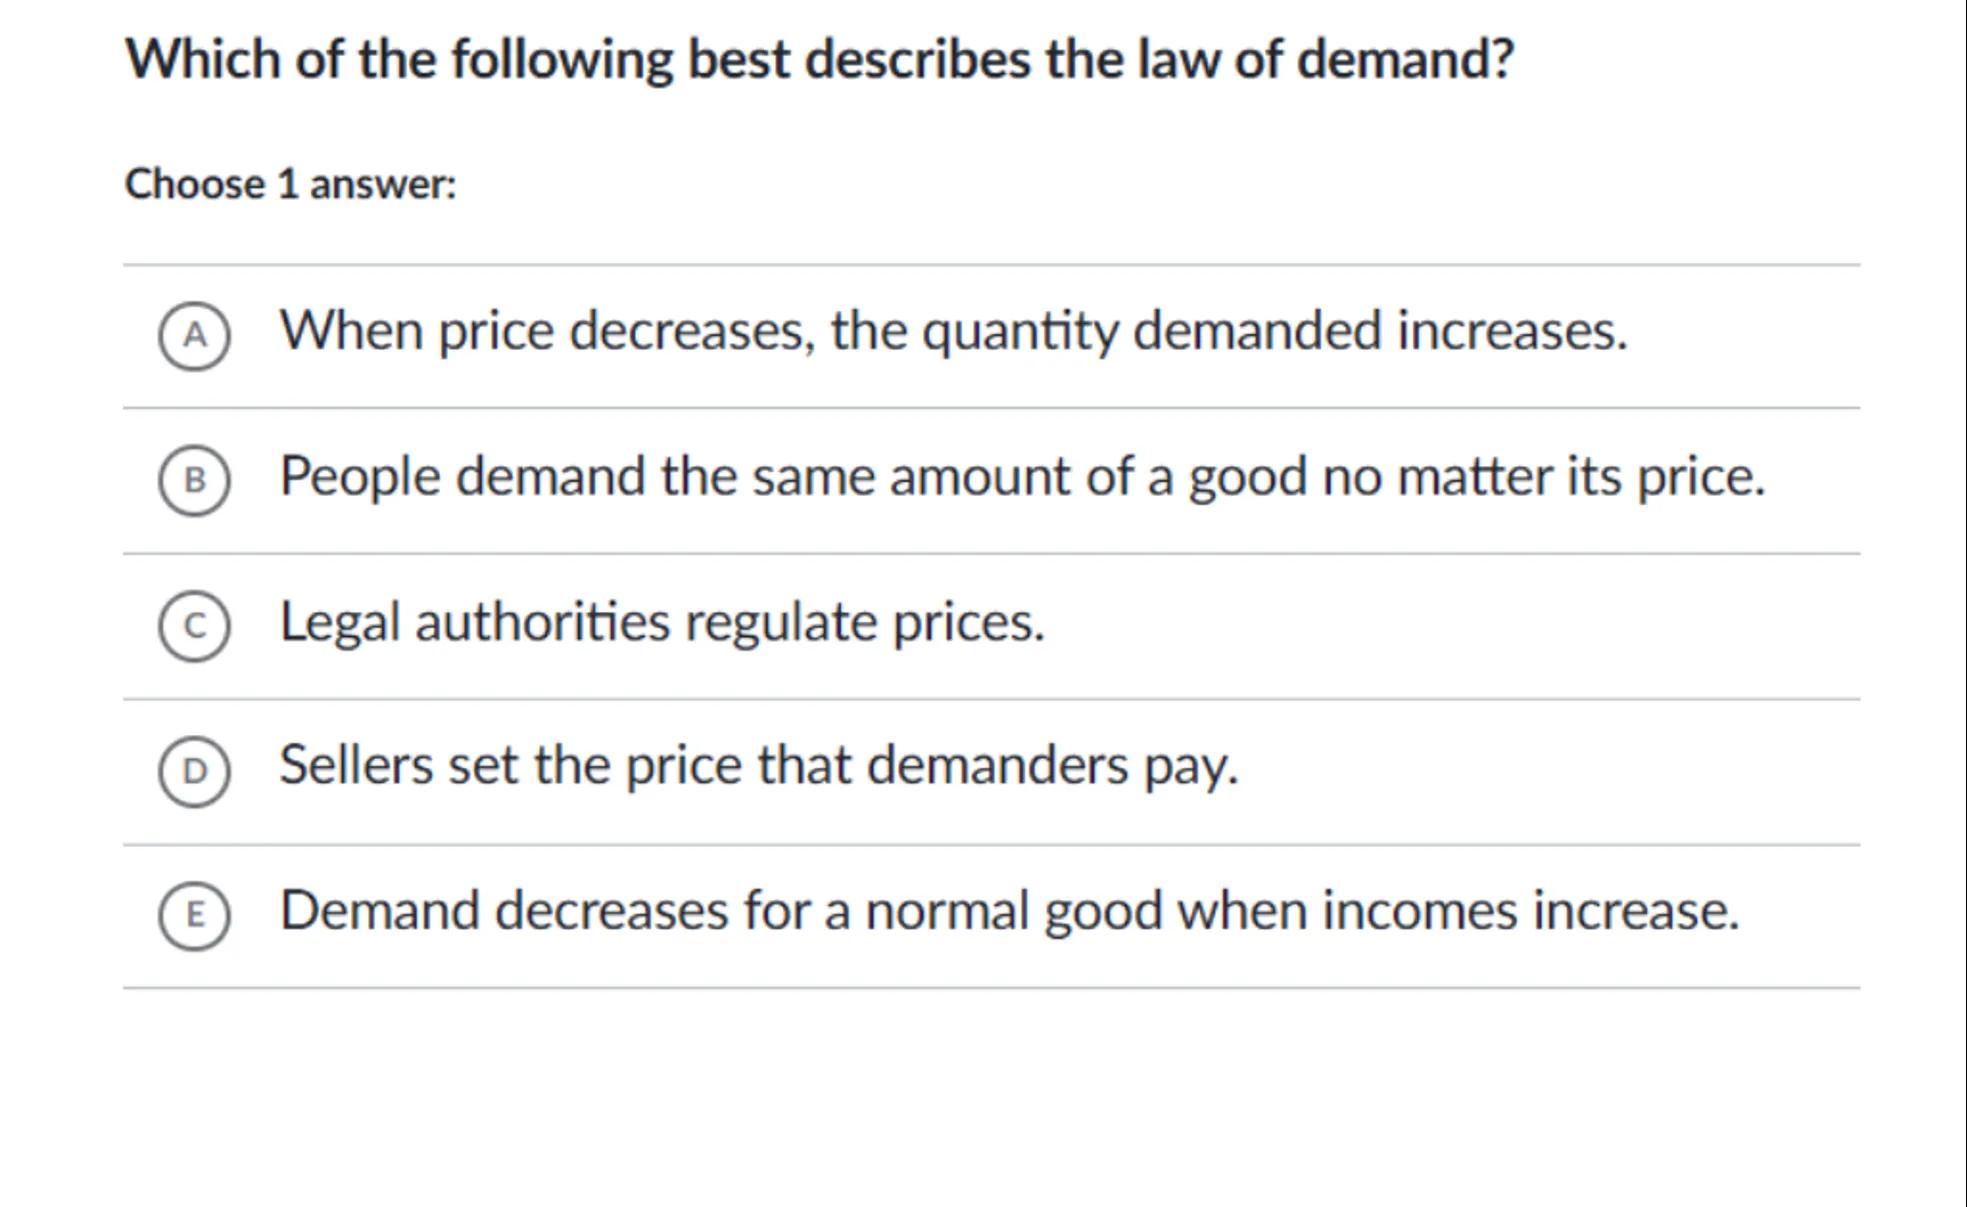Screen dimensions: 1967x1207
Task: Click the 'Choose 1 answer:' label
Action: [x=290, y=185]
